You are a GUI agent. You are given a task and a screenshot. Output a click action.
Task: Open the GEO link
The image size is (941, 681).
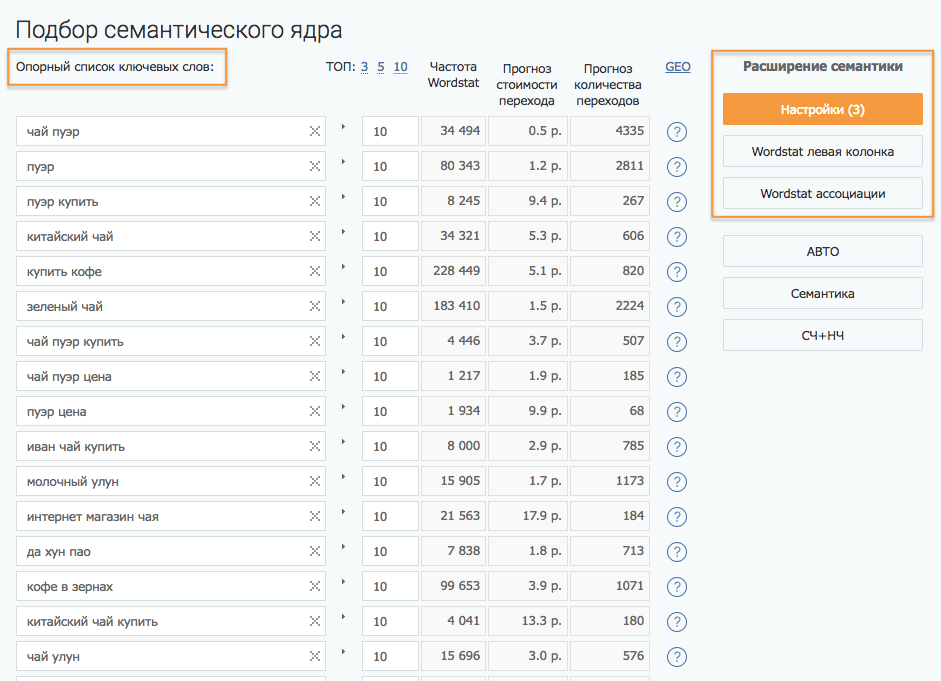[678, 67]
